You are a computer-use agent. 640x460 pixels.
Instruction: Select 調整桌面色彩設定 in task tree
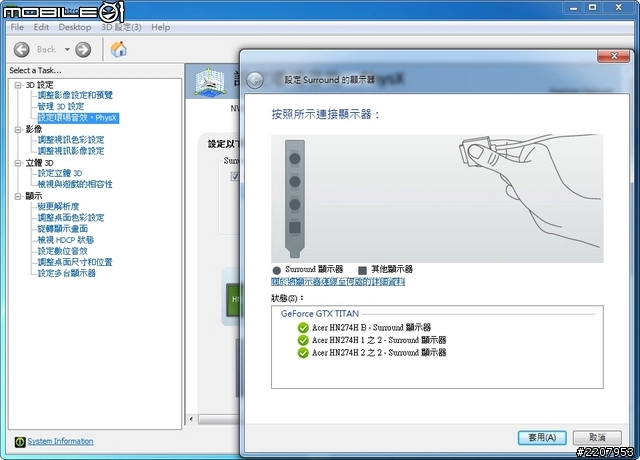pyautogui.click(x=71, y=218)
